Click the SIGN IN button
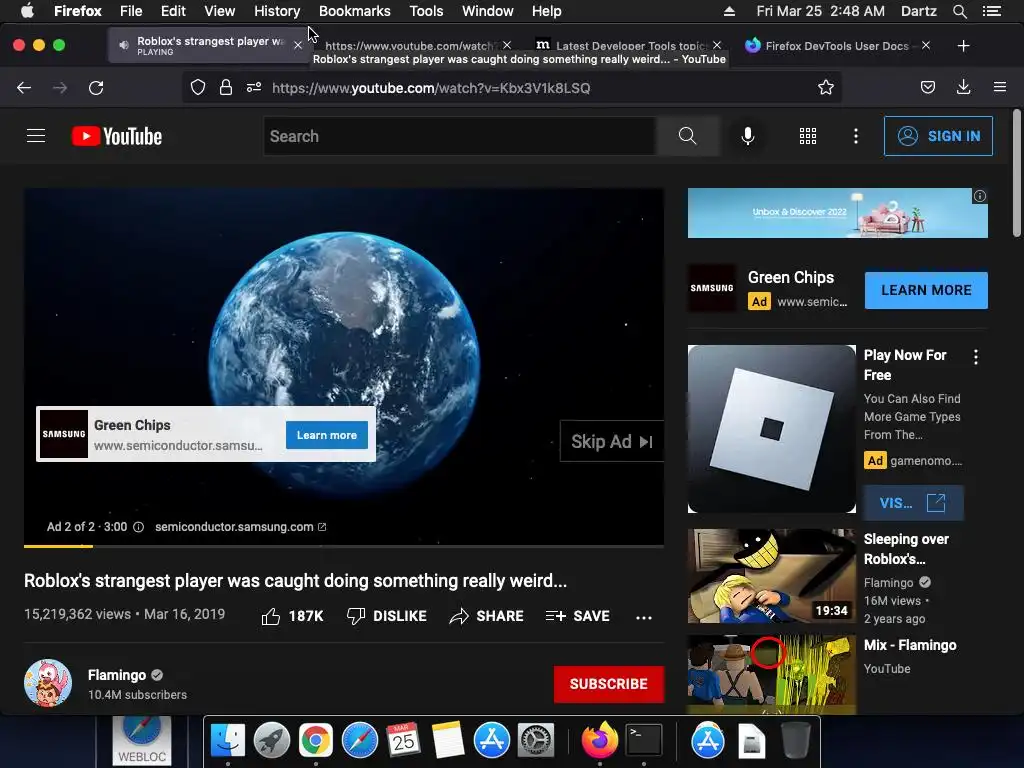 point(938,136)
